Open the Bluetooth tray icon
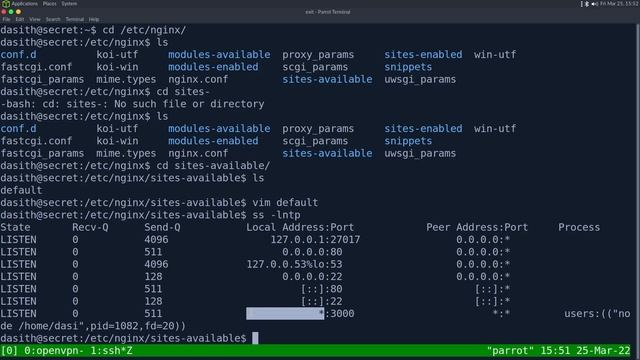Image resolution: width=640 pixels, height=360 pixels. (587, 4)
